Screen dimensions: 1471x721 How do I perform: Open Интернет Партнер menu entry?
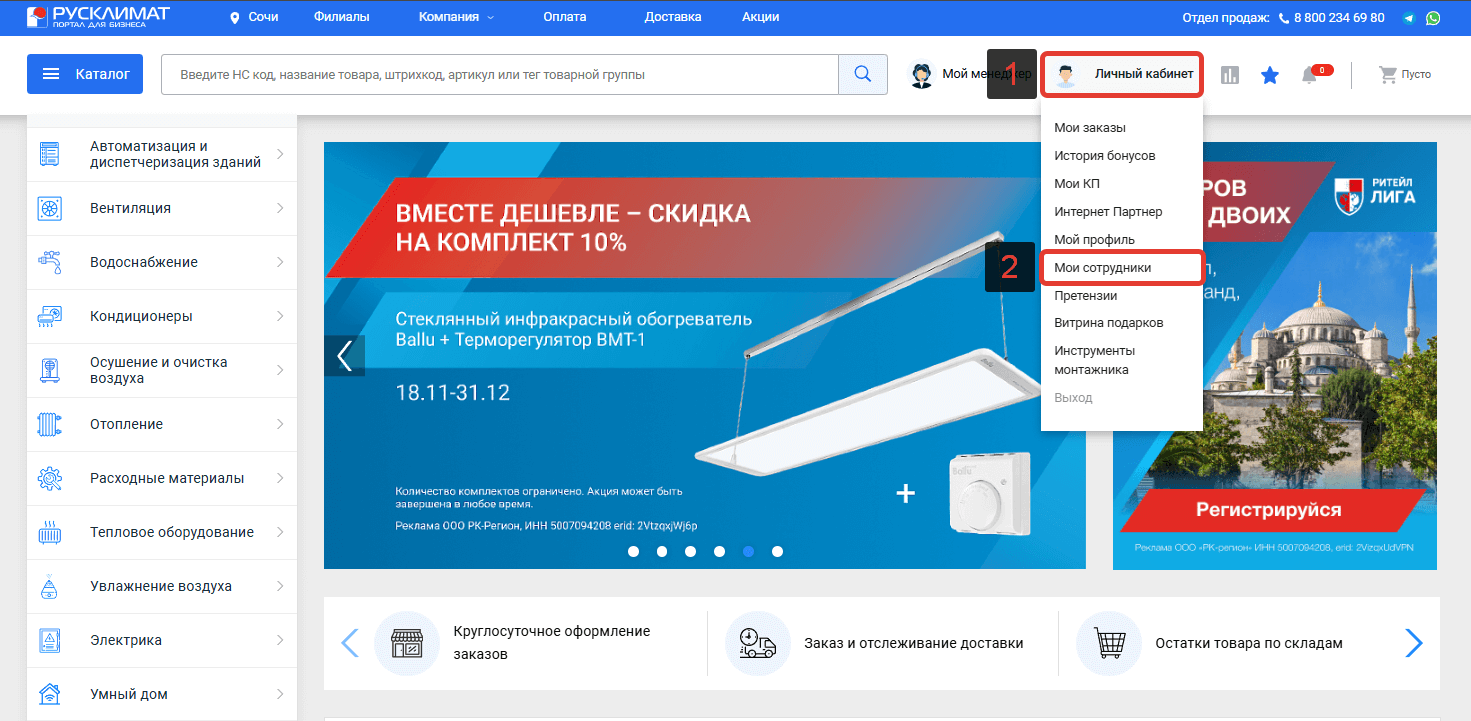[1108, 212]
